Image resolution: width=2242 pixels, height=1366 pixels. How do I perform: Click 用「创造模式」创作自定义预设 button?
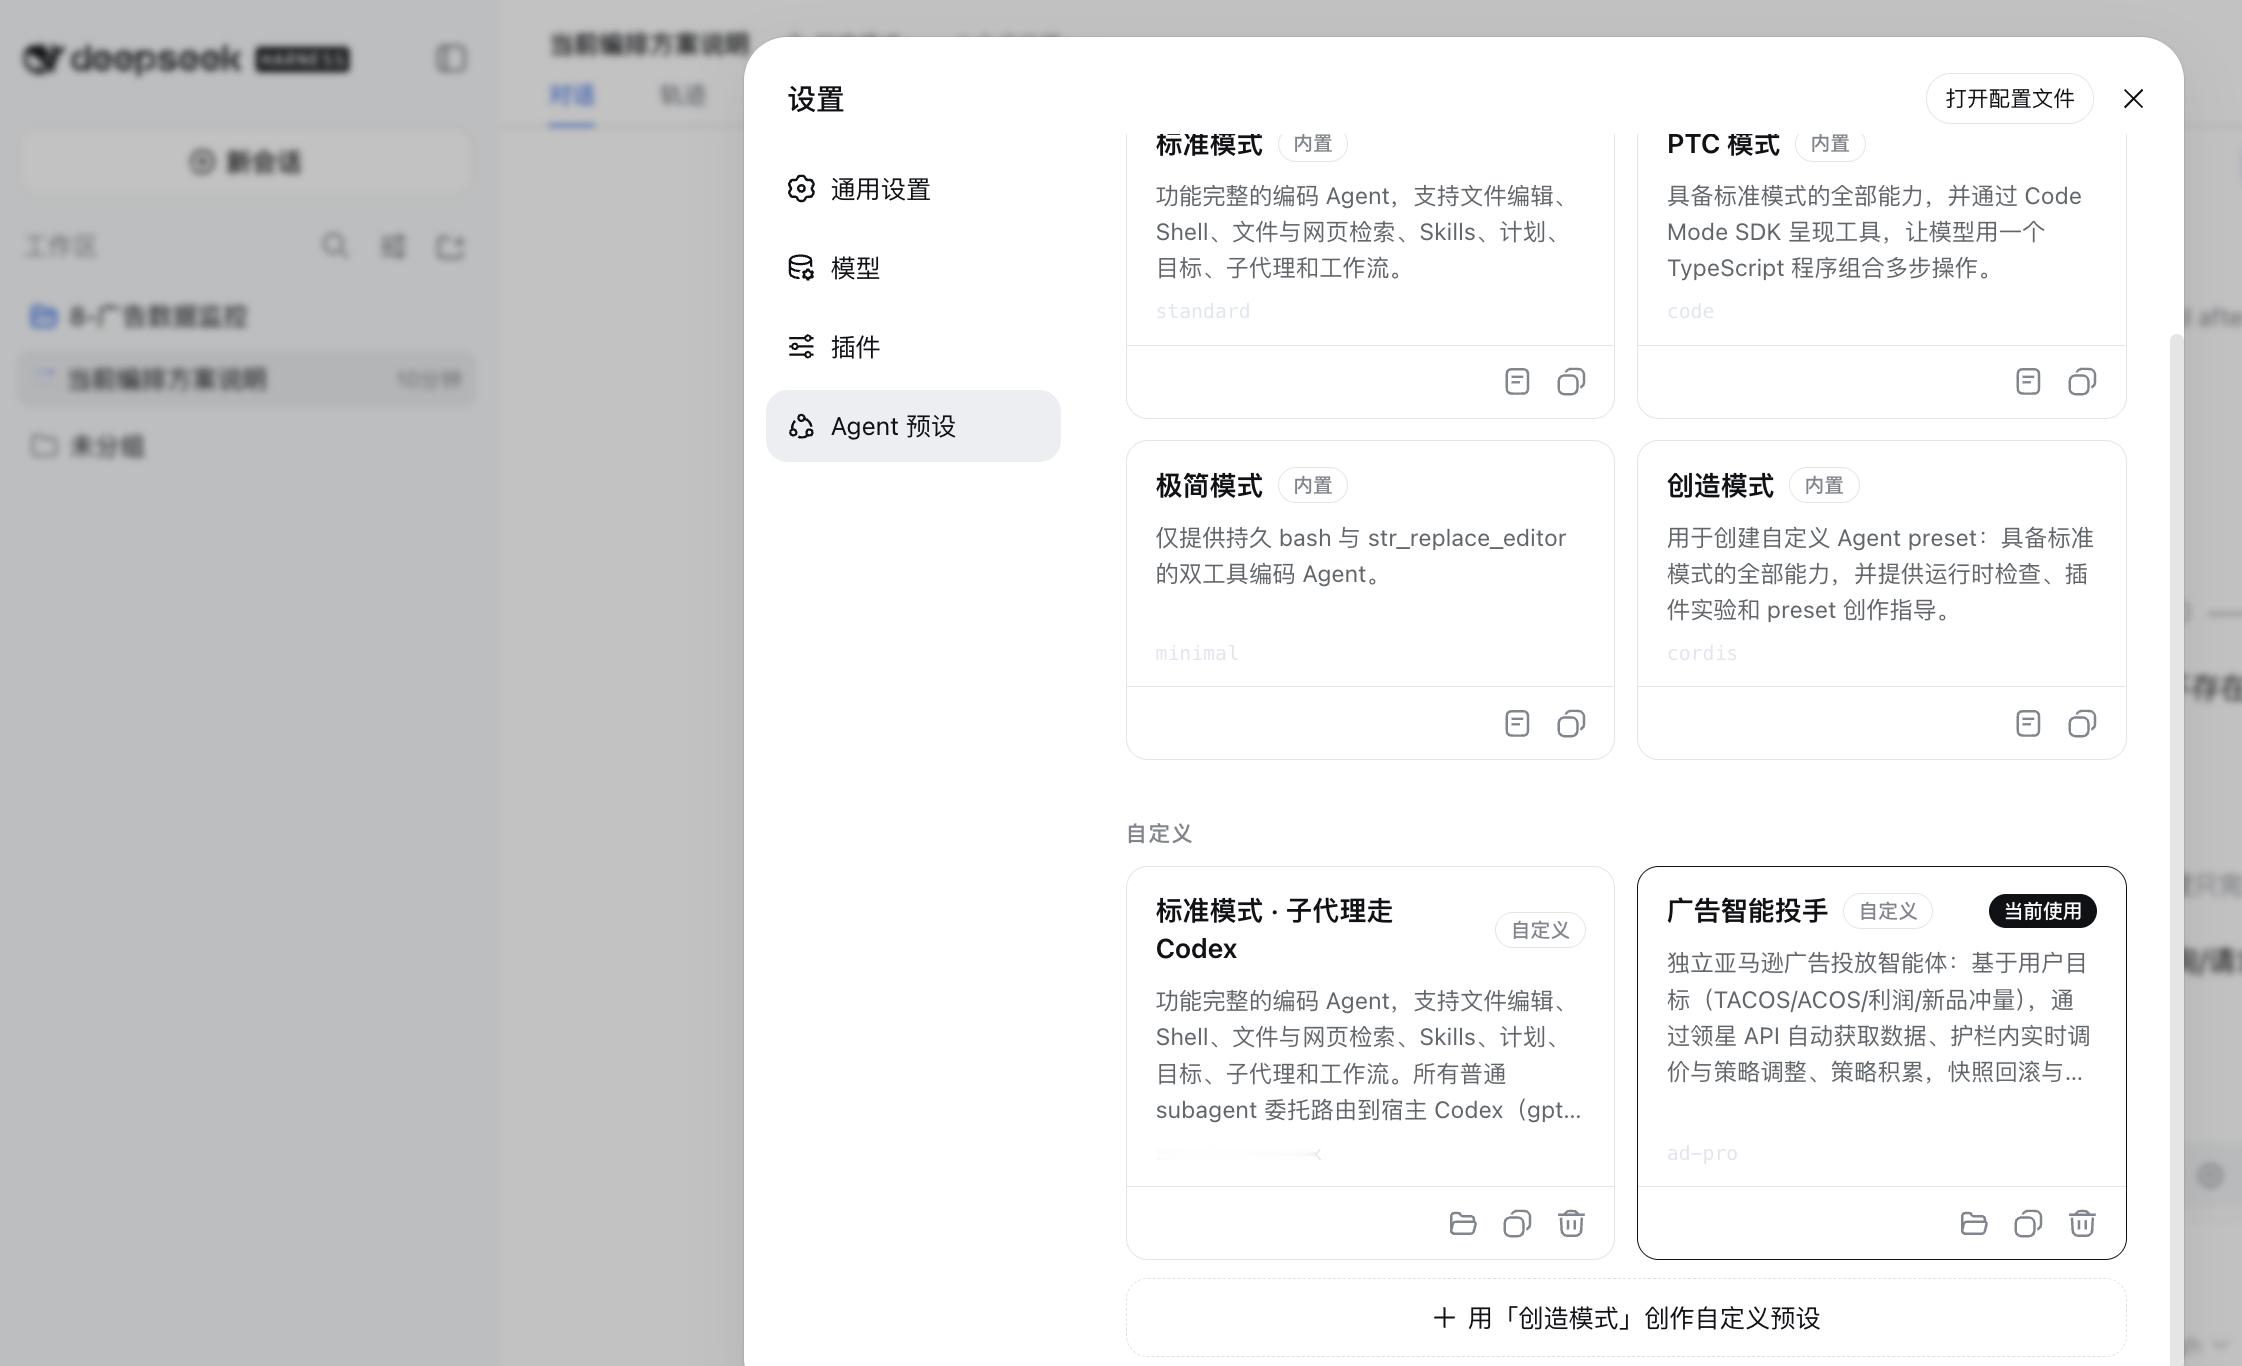[1626, 1318]
